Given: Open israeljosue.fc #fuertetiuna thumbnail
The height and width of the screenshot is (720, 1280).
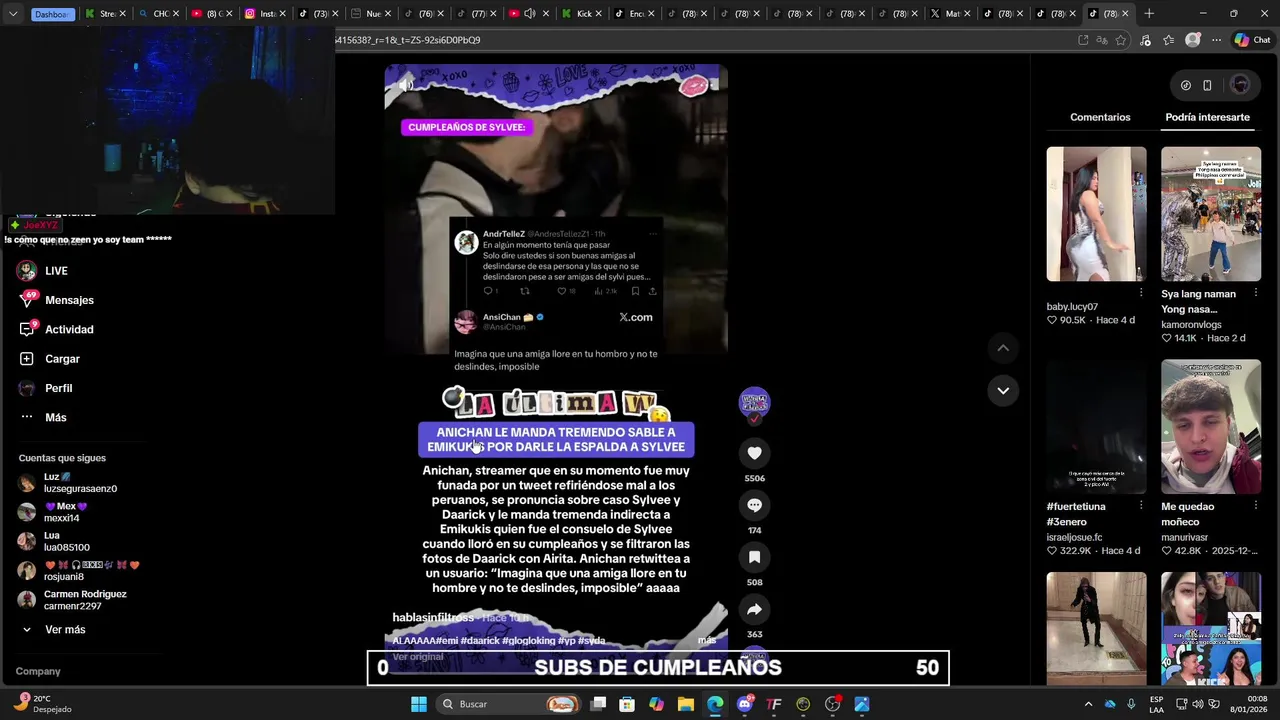Looking at the screenshot, I should 1096,427.
